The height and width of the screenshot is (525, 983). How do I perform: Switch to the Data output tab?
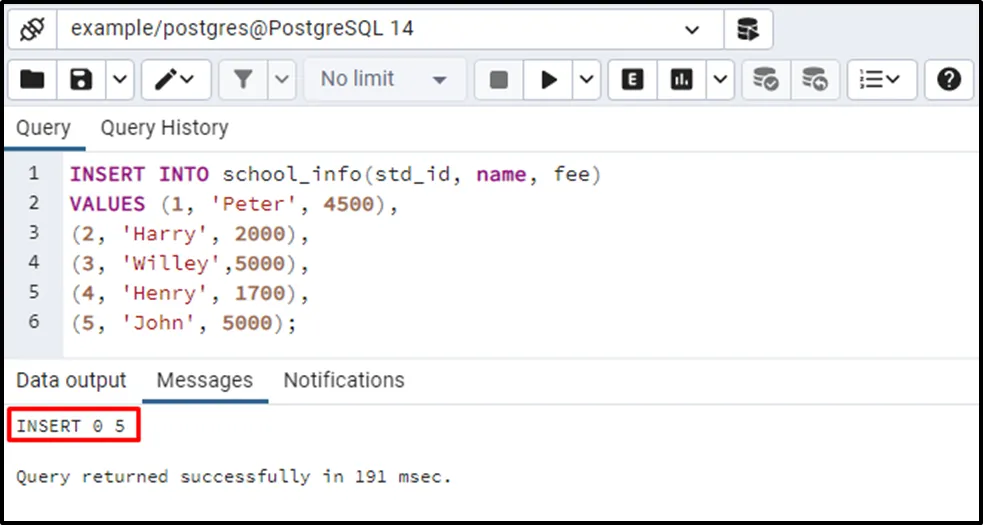coord(71,381)
